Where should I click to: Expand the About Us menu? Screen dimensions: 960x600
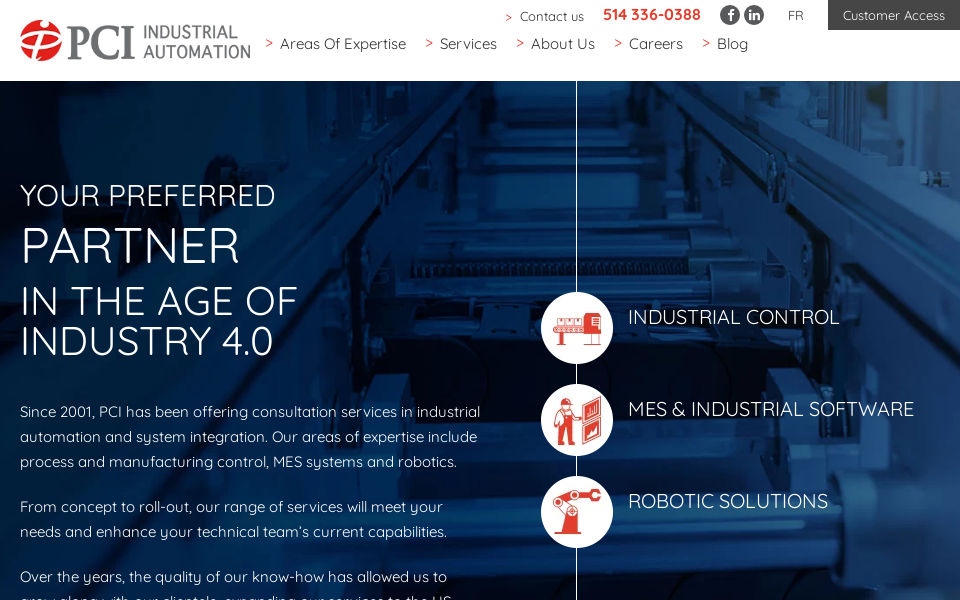(562, 44)
